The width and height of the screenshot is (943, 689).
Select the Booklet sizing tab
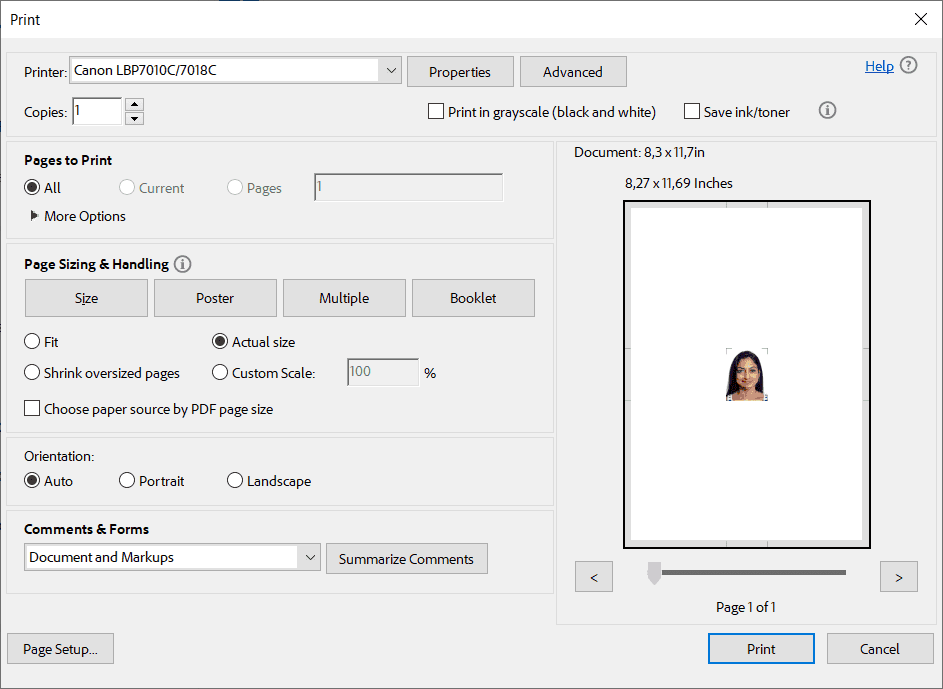(x=473, y=298)
